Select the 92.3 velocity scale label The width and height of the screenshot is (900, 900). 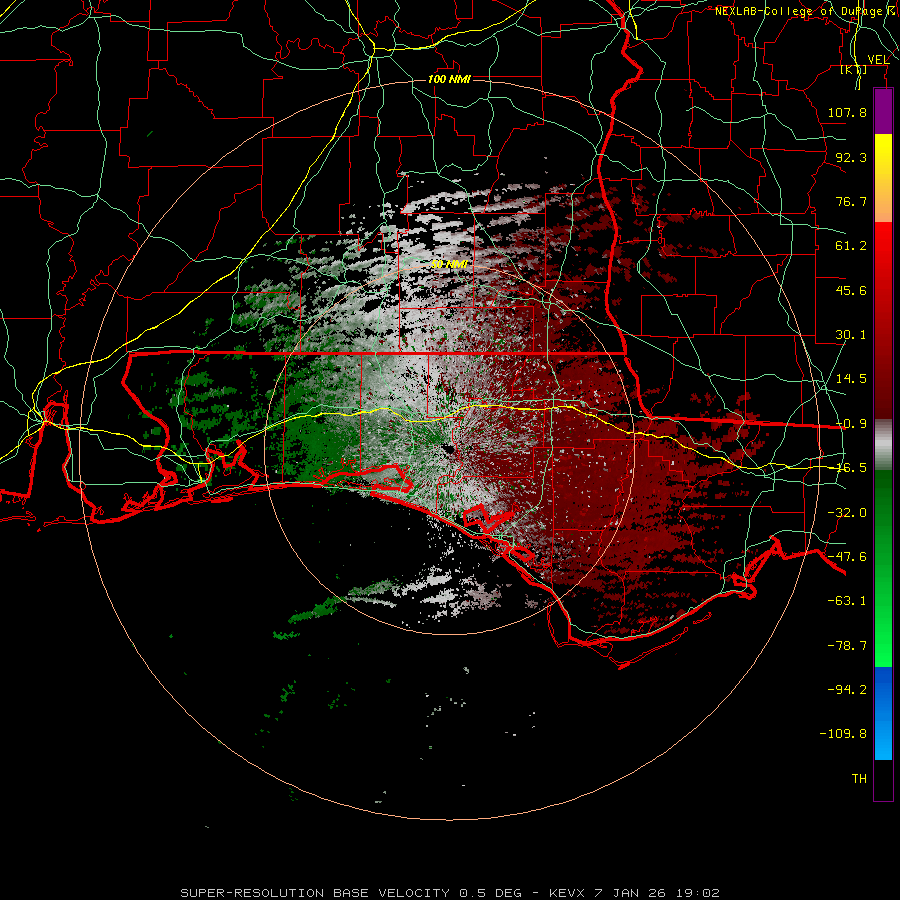851,157
